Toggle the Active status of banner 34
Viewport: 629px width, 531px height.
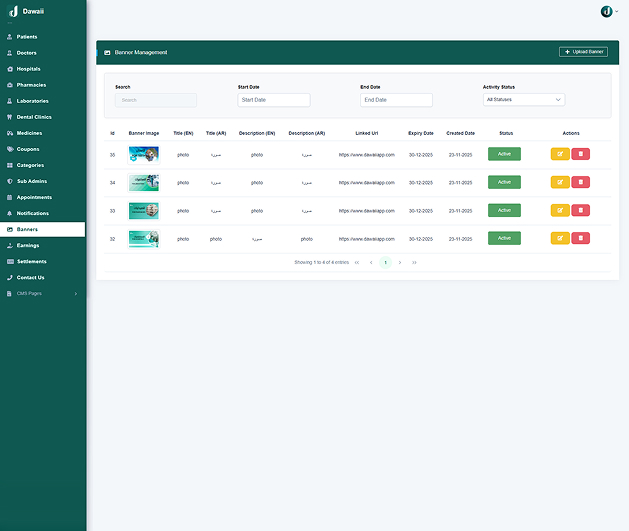tap(504, 182)
